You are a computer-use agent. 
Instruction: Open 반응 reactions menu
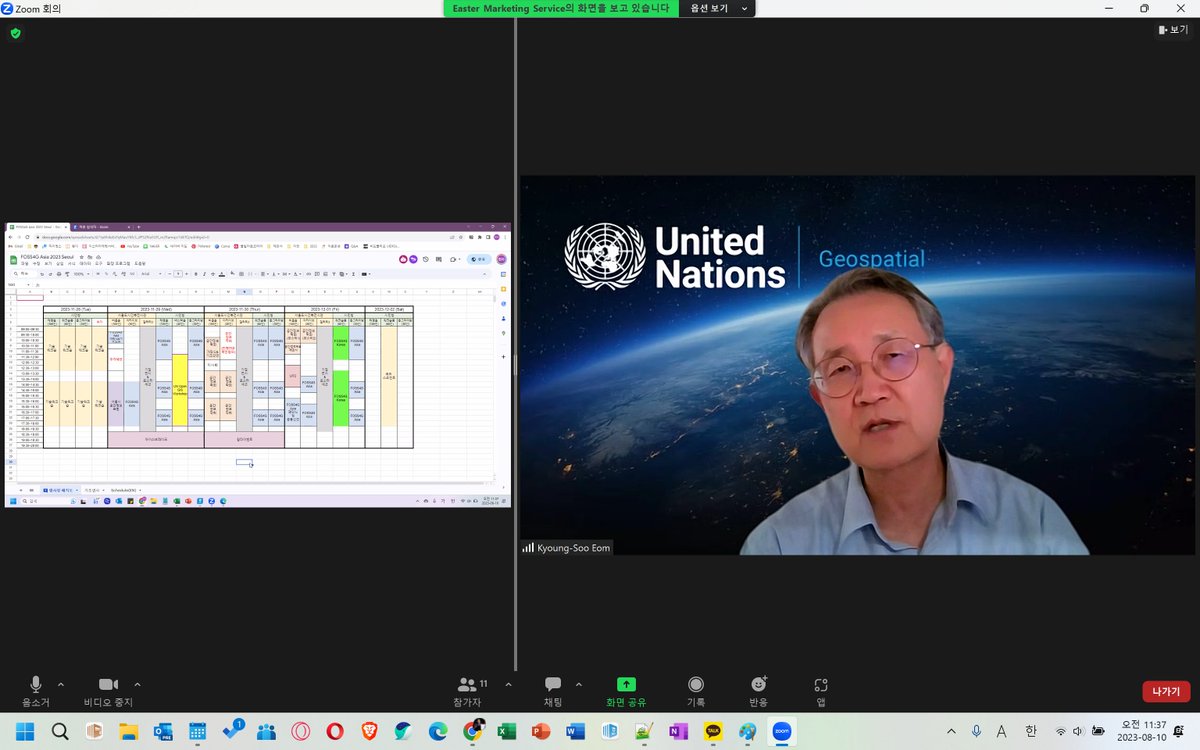click(759, 691)
